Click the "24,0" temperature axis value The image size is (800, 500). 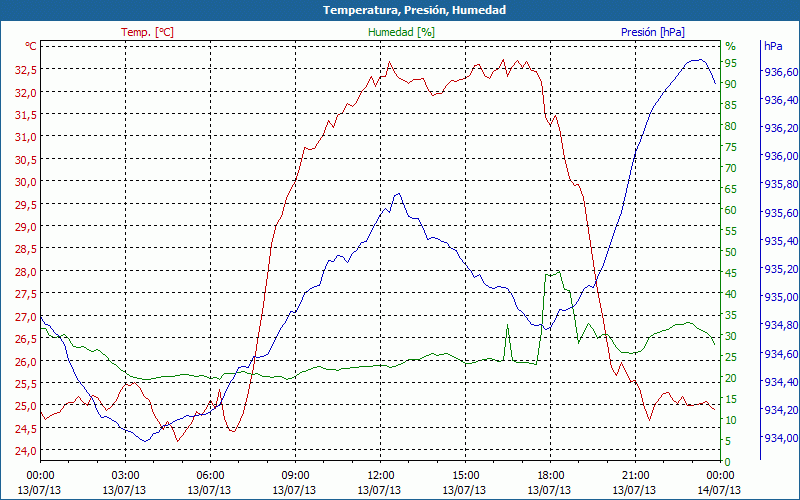pos(26,451)
